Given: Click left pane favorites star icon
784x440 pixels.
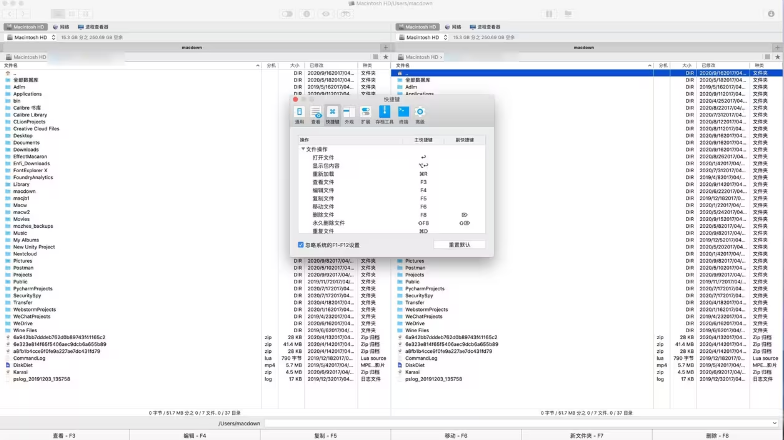Looking at the screenshot, I should pyautogui.click(x=386, y=57).
